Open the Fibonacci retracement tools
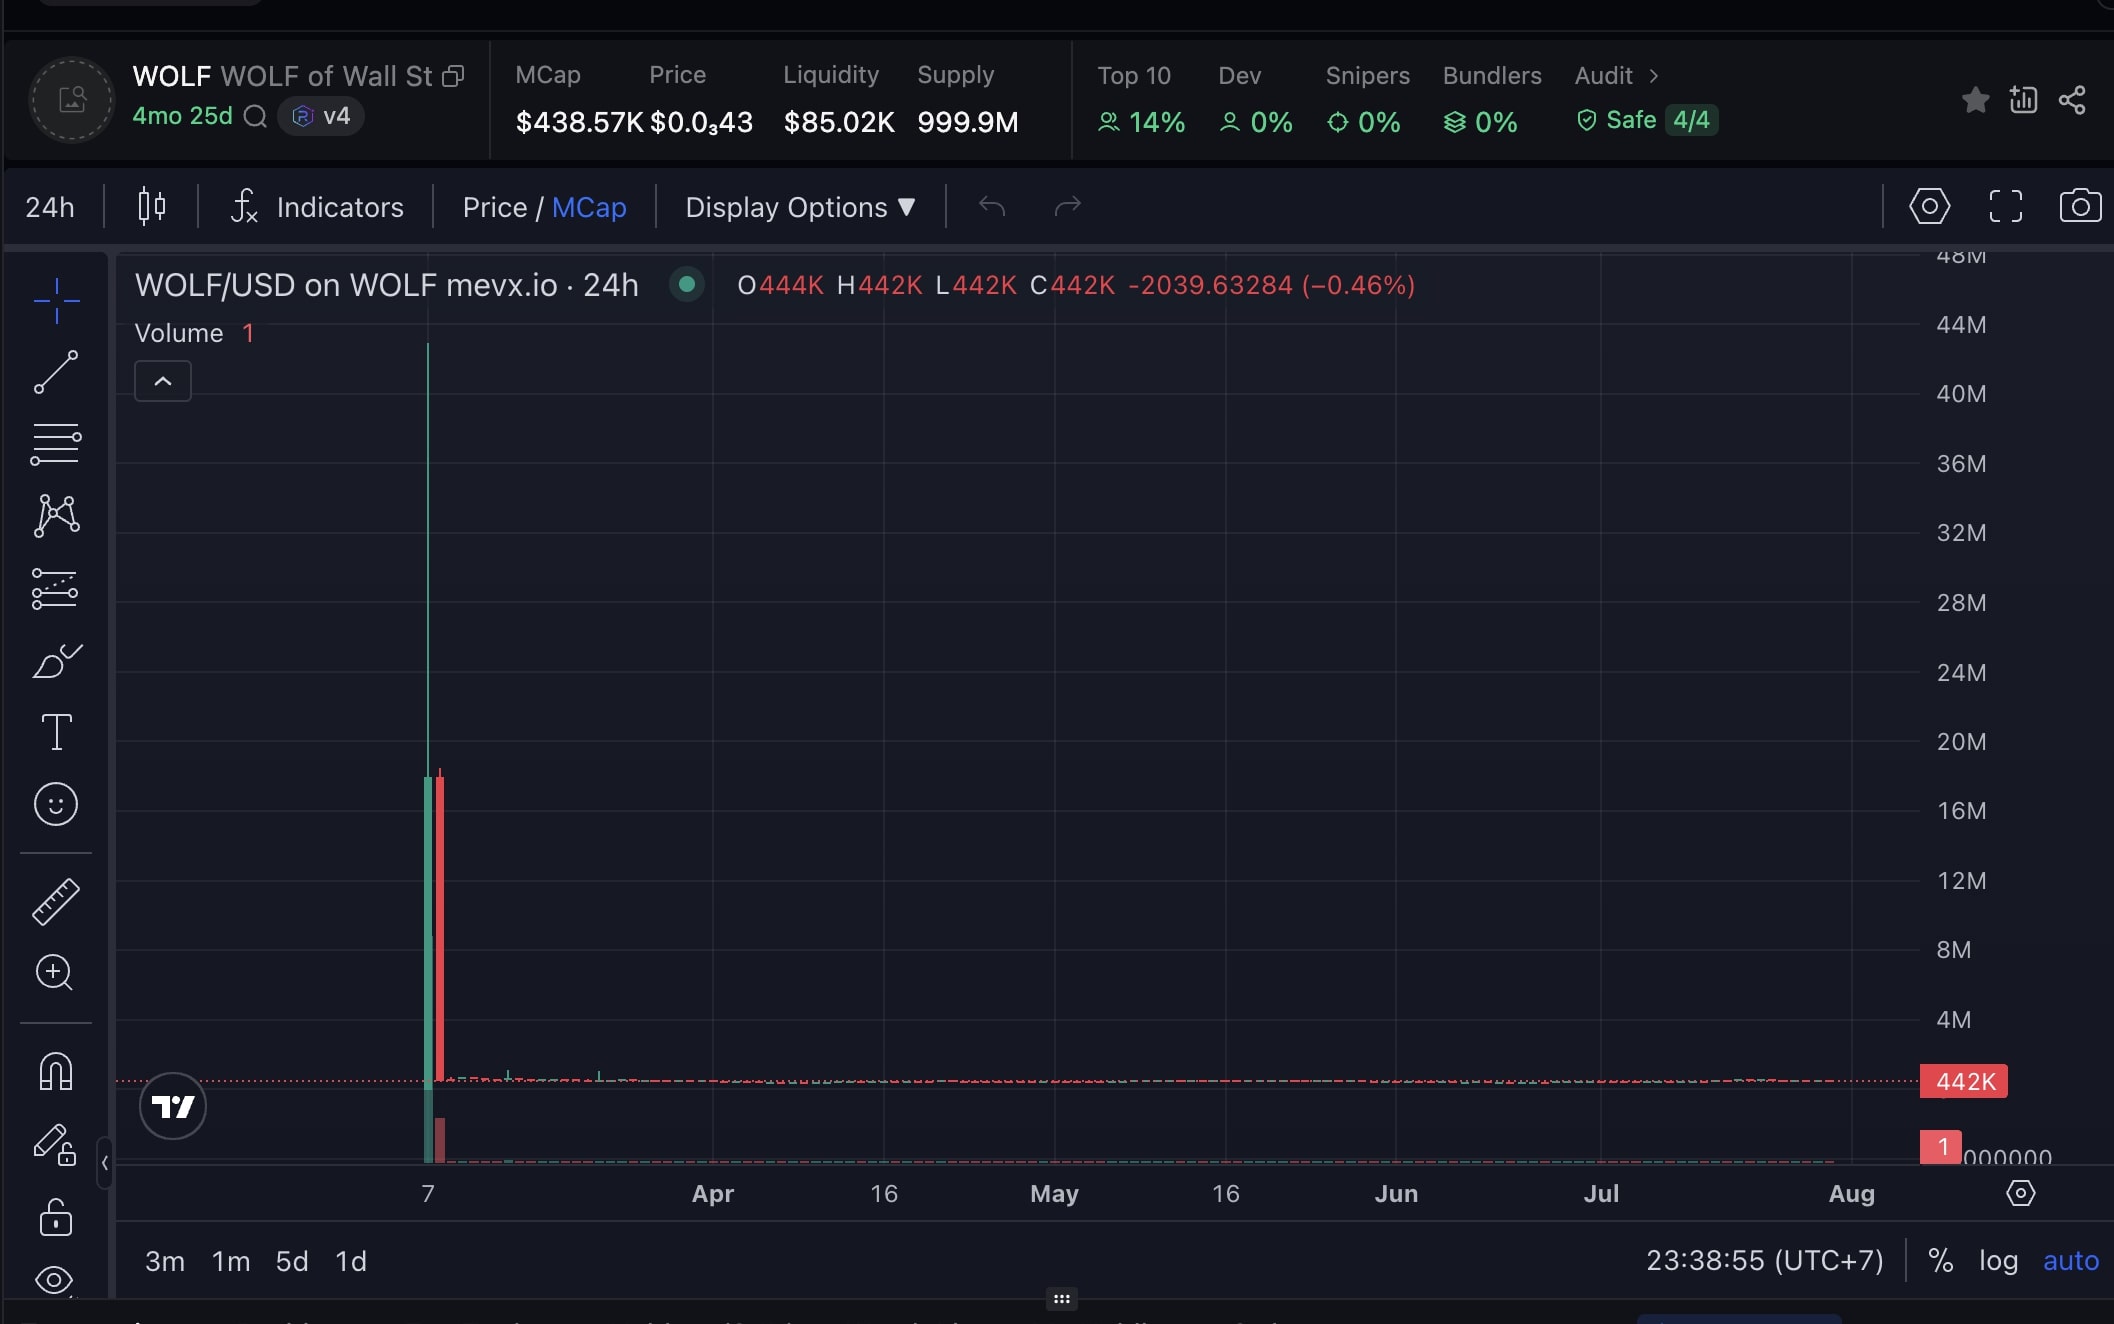Viewport: 2114px width, 1324px height. click(x=56, y=444)
